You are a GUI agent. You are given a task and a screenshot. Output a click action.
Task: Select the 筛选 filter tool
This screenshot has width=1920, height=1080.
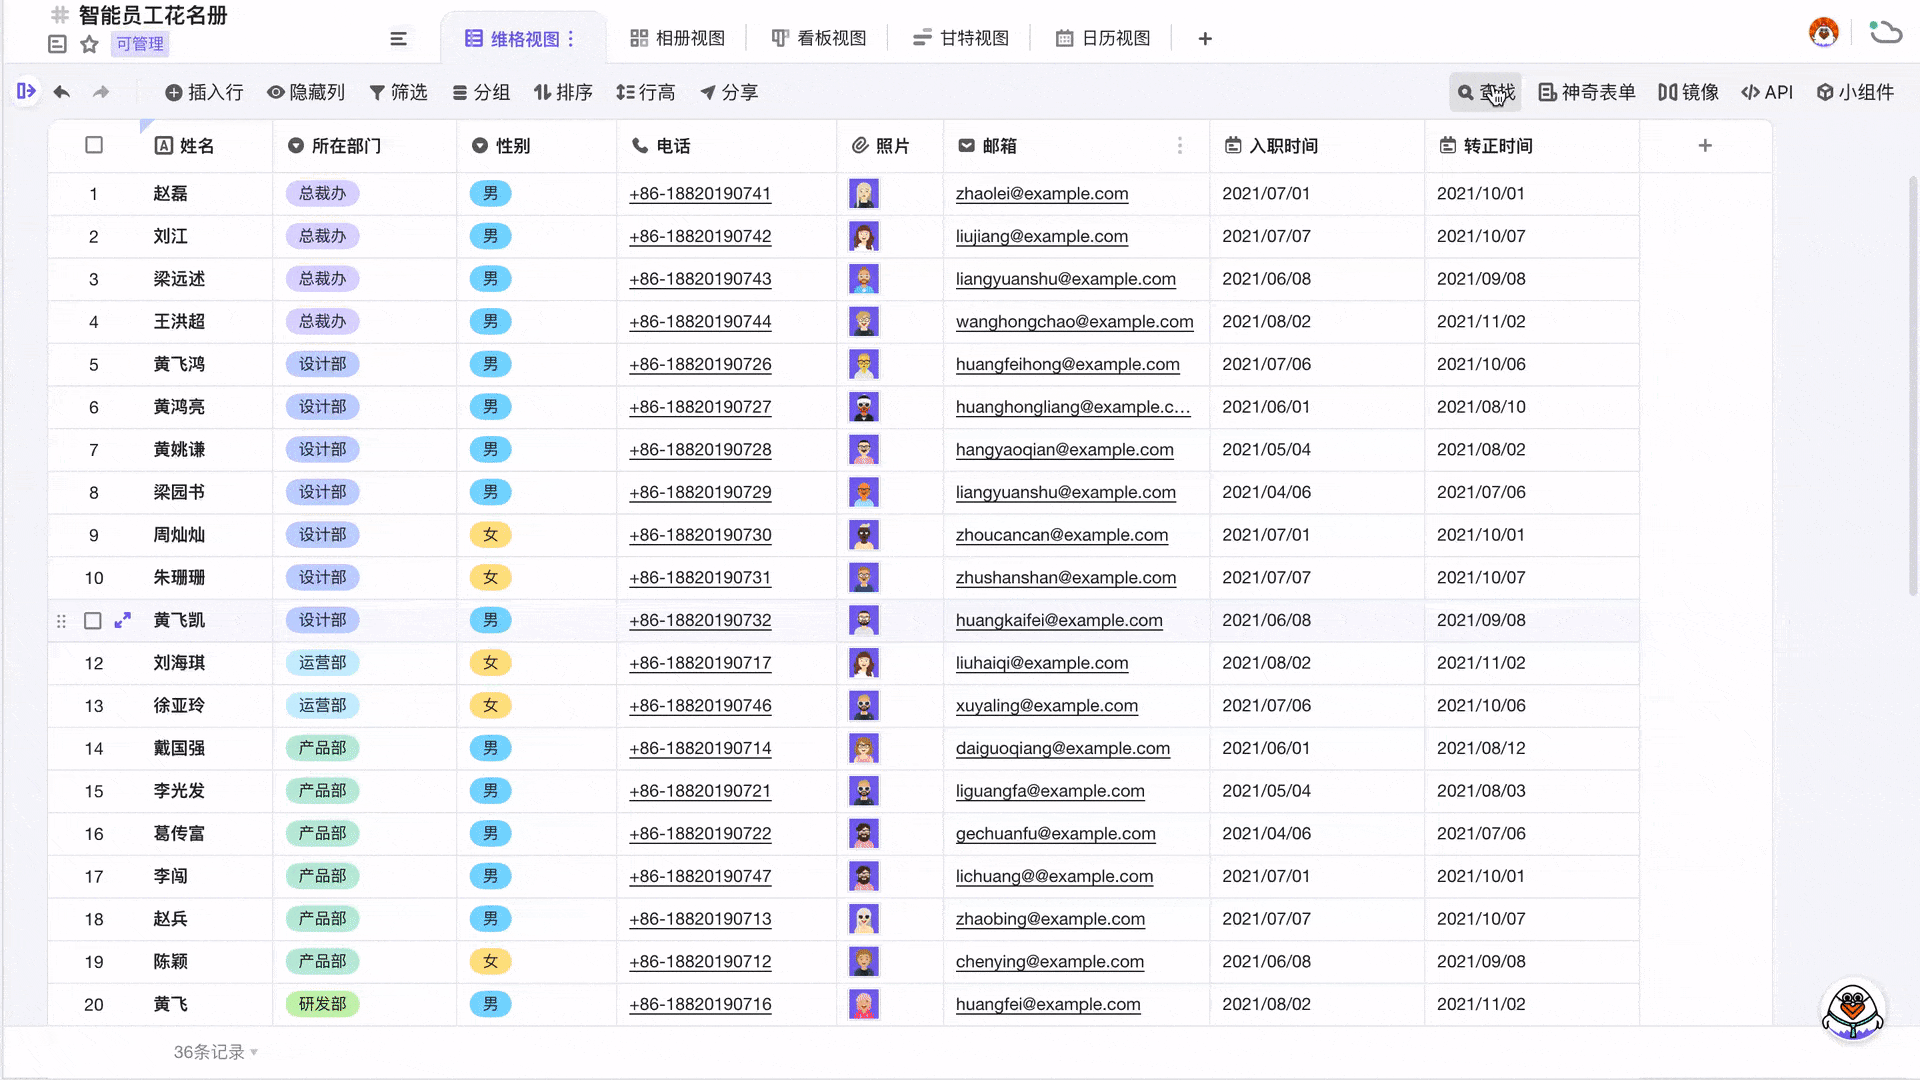tap(398, 92)
